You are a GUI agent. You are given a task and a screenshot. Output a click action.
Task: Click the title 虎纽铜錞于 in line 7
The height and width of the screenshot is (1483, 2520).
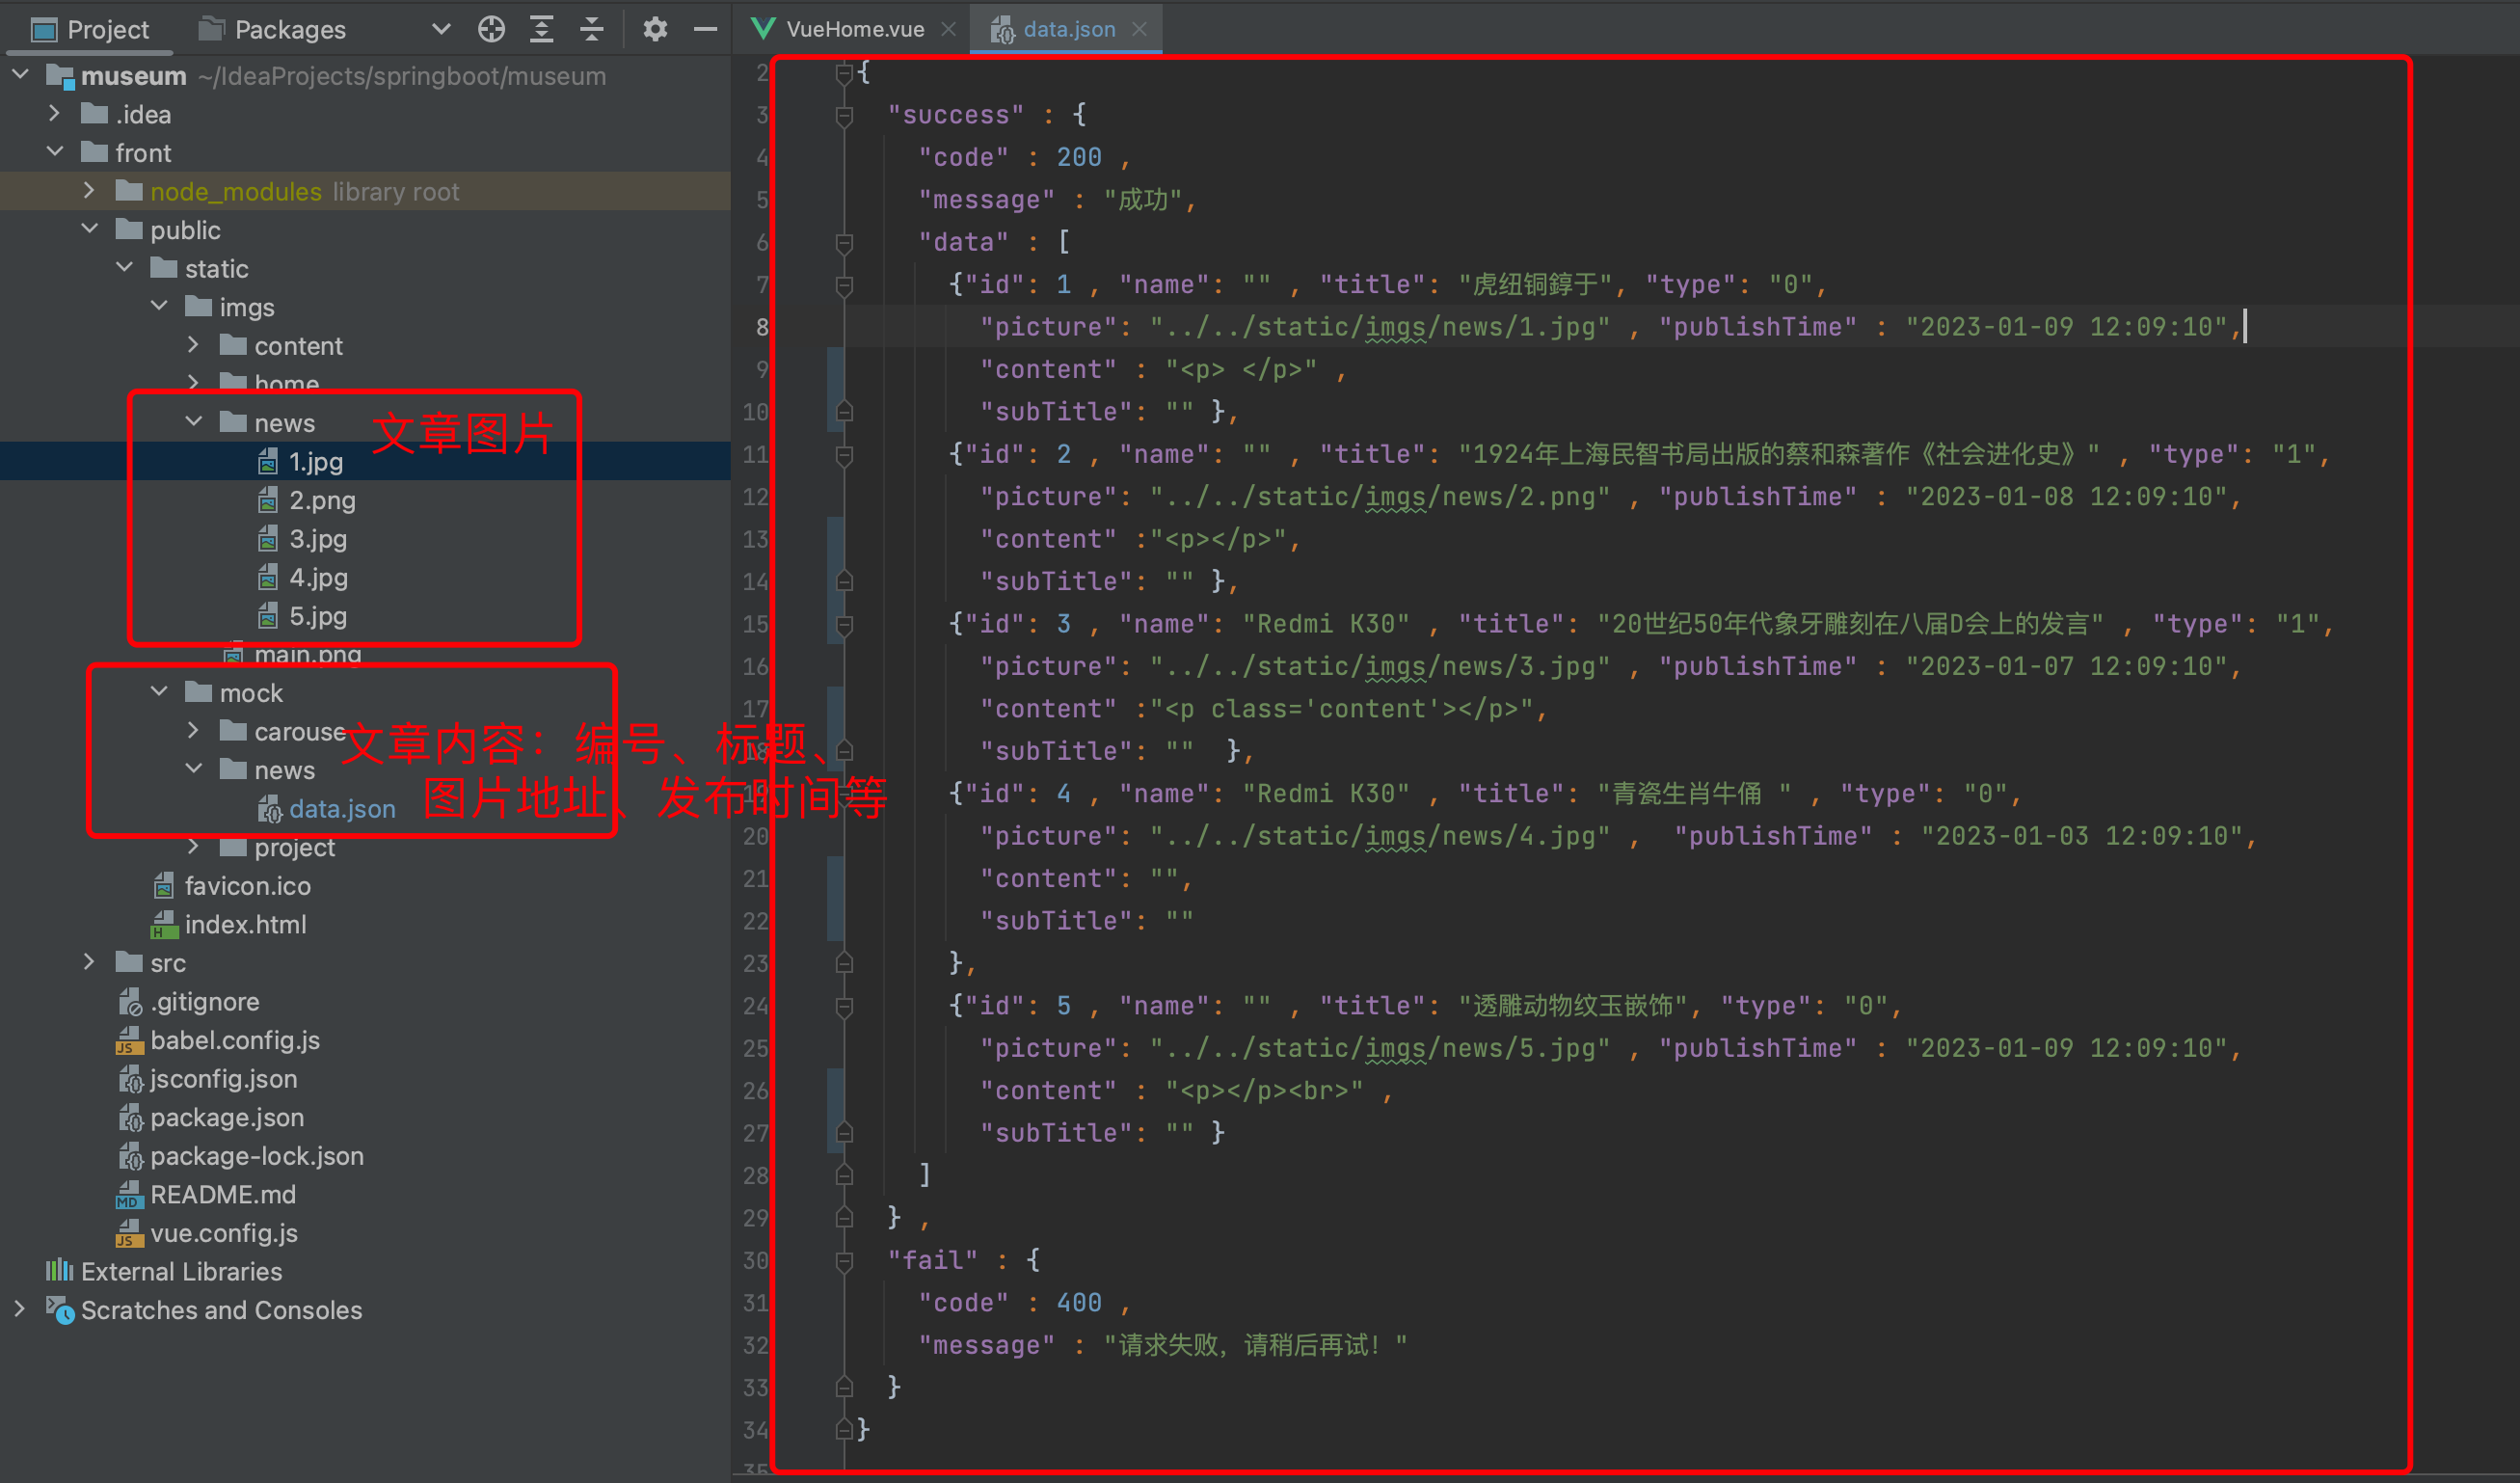[1535, 284]
